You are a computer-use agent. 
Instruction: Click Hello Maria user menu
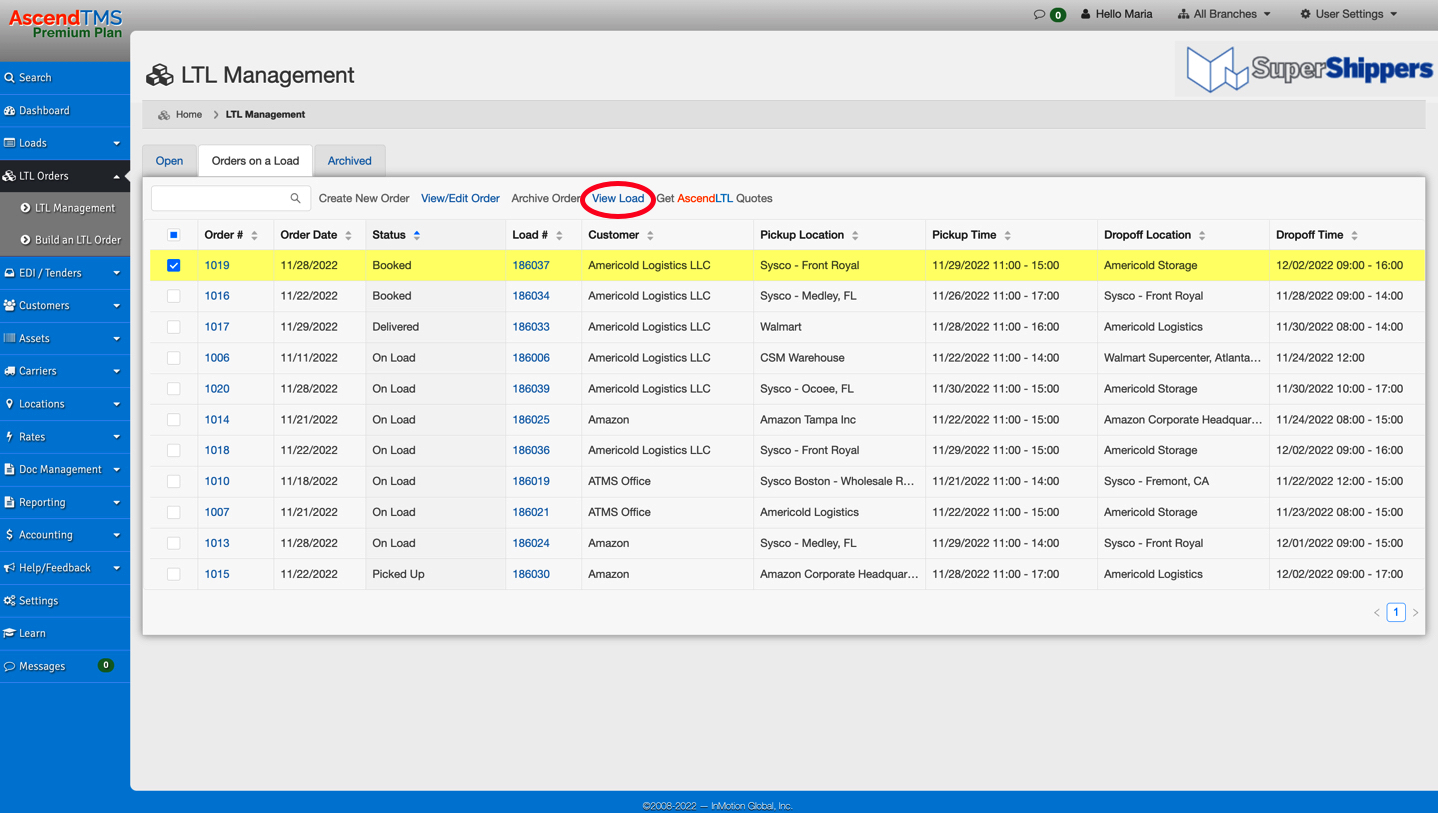(1116, 14)
